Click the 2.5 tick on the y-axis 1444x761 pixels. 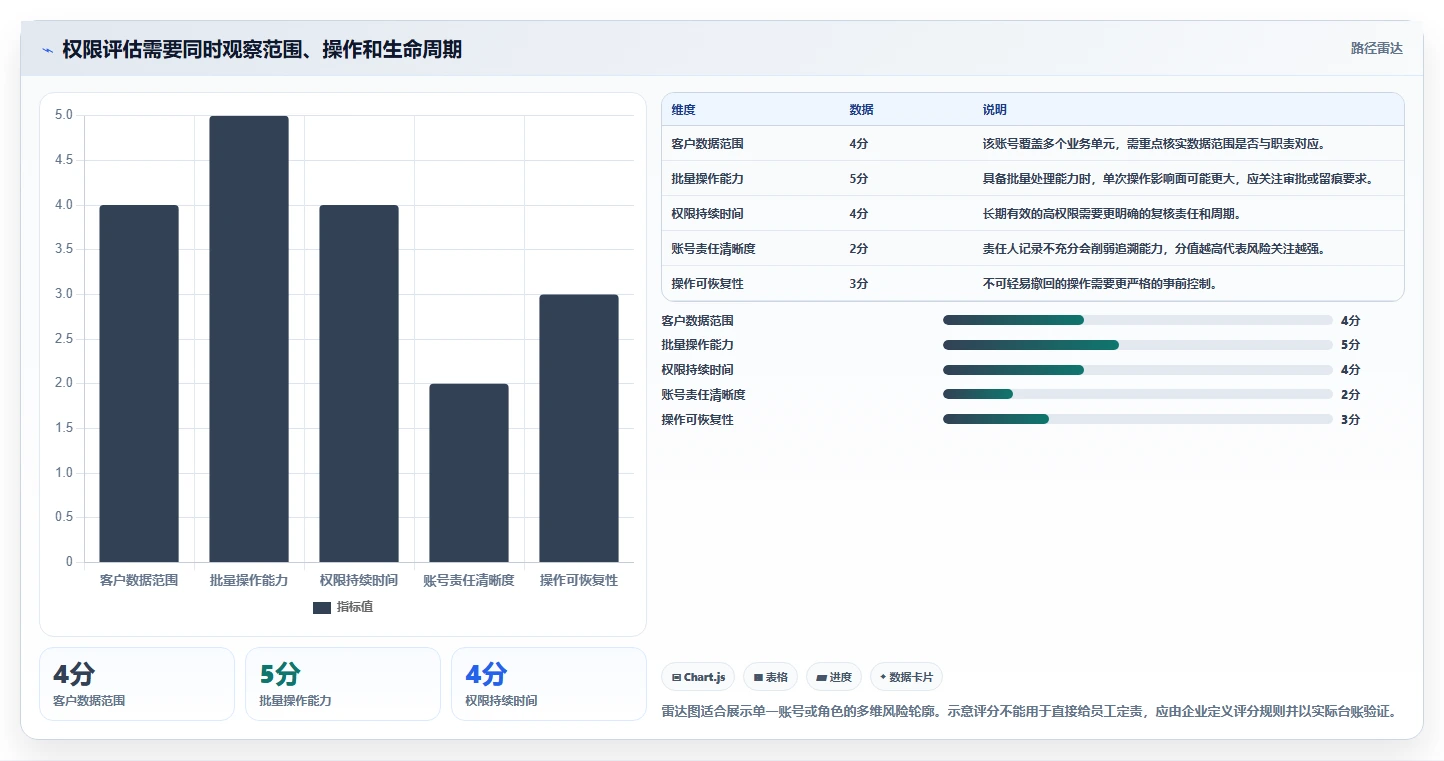pyautogui.click(x=63, y=339)
